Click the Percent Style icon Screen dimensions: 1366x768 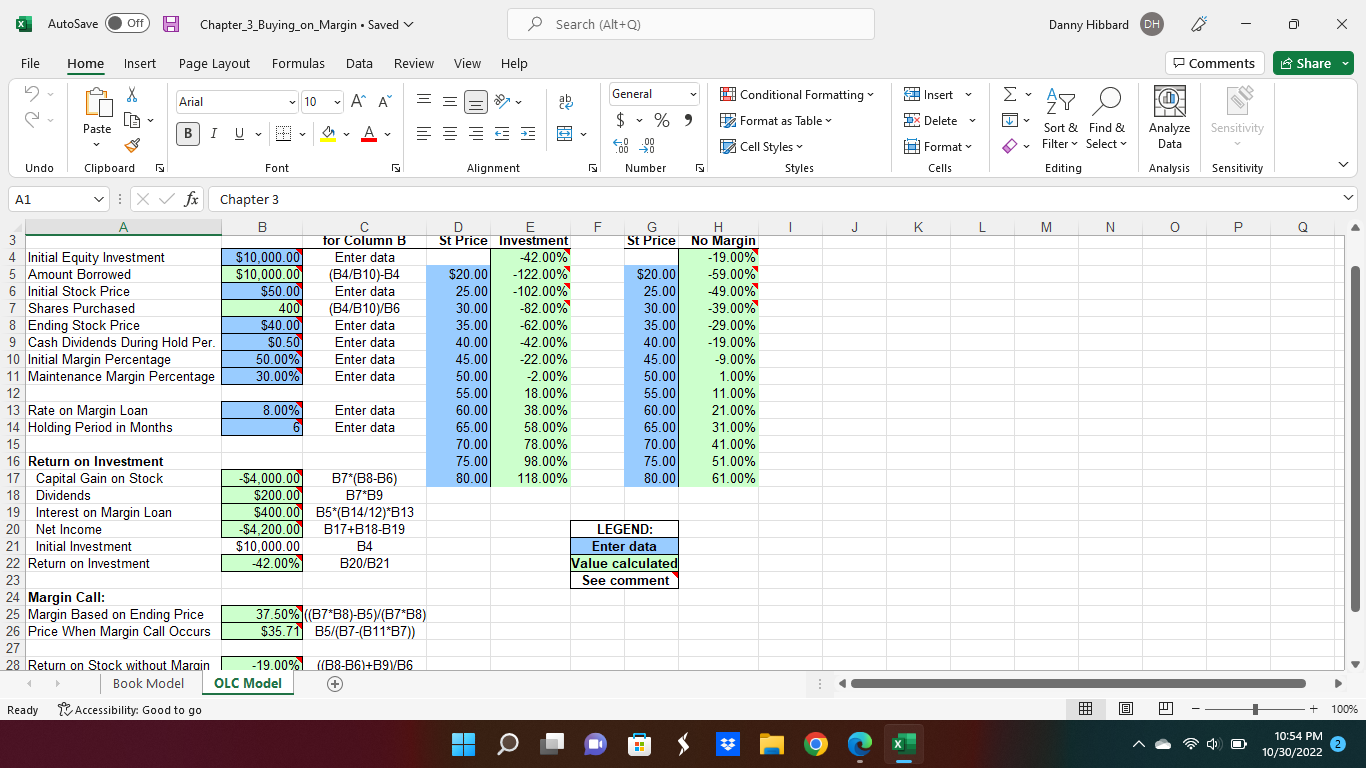[x=661, y=120]
